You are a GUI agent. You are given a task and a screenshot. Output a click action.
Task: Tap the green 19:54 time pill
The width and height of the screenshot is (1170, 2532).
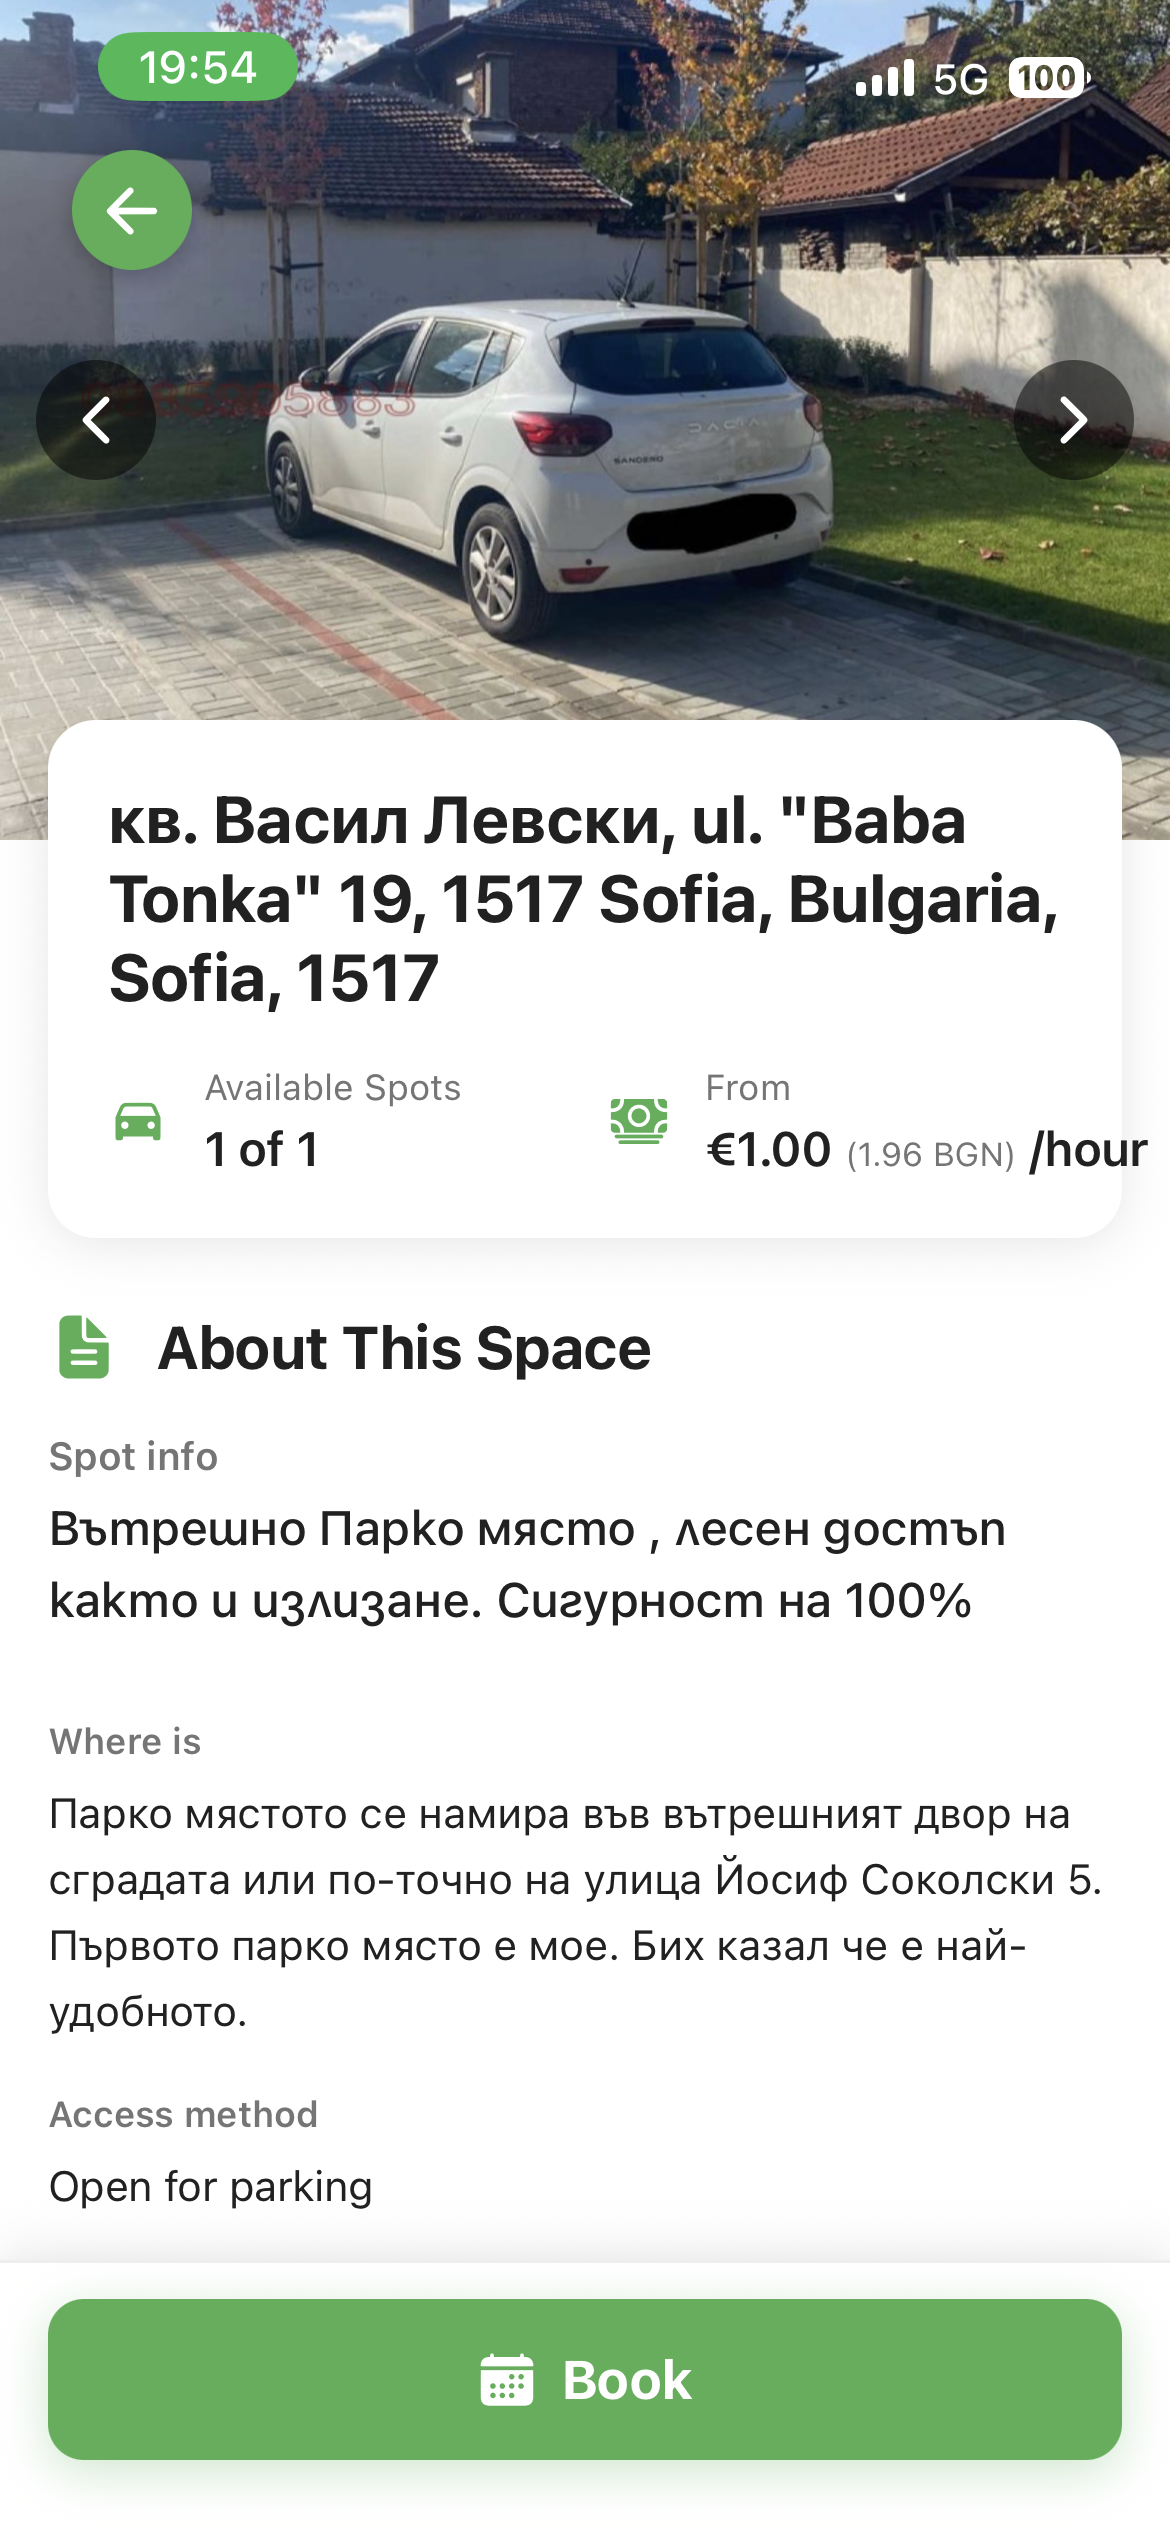click(x=198, y=67)
